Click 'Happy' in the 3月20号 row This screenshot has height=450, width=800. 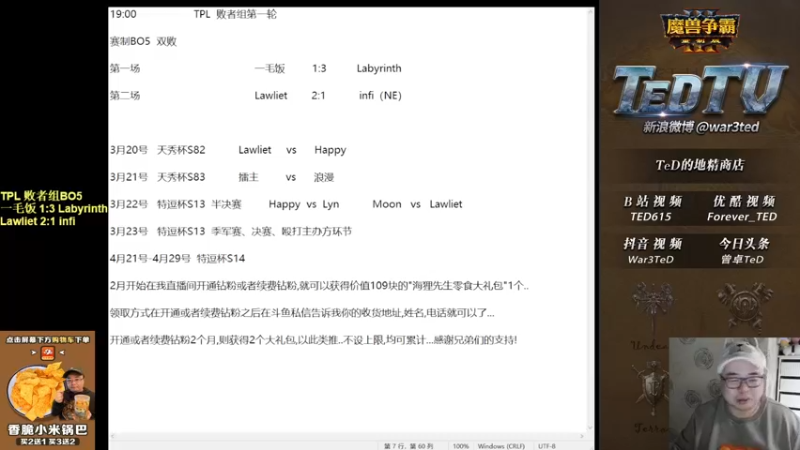330,150
